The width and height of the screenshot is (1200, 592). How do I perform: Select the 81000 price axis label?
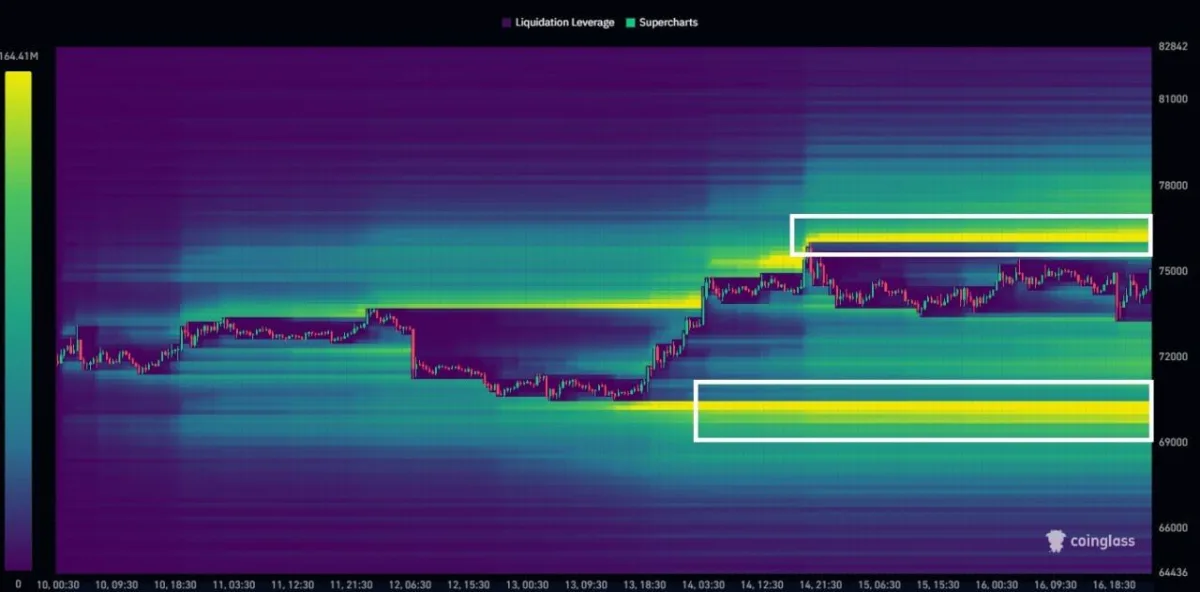point(1174,99)
